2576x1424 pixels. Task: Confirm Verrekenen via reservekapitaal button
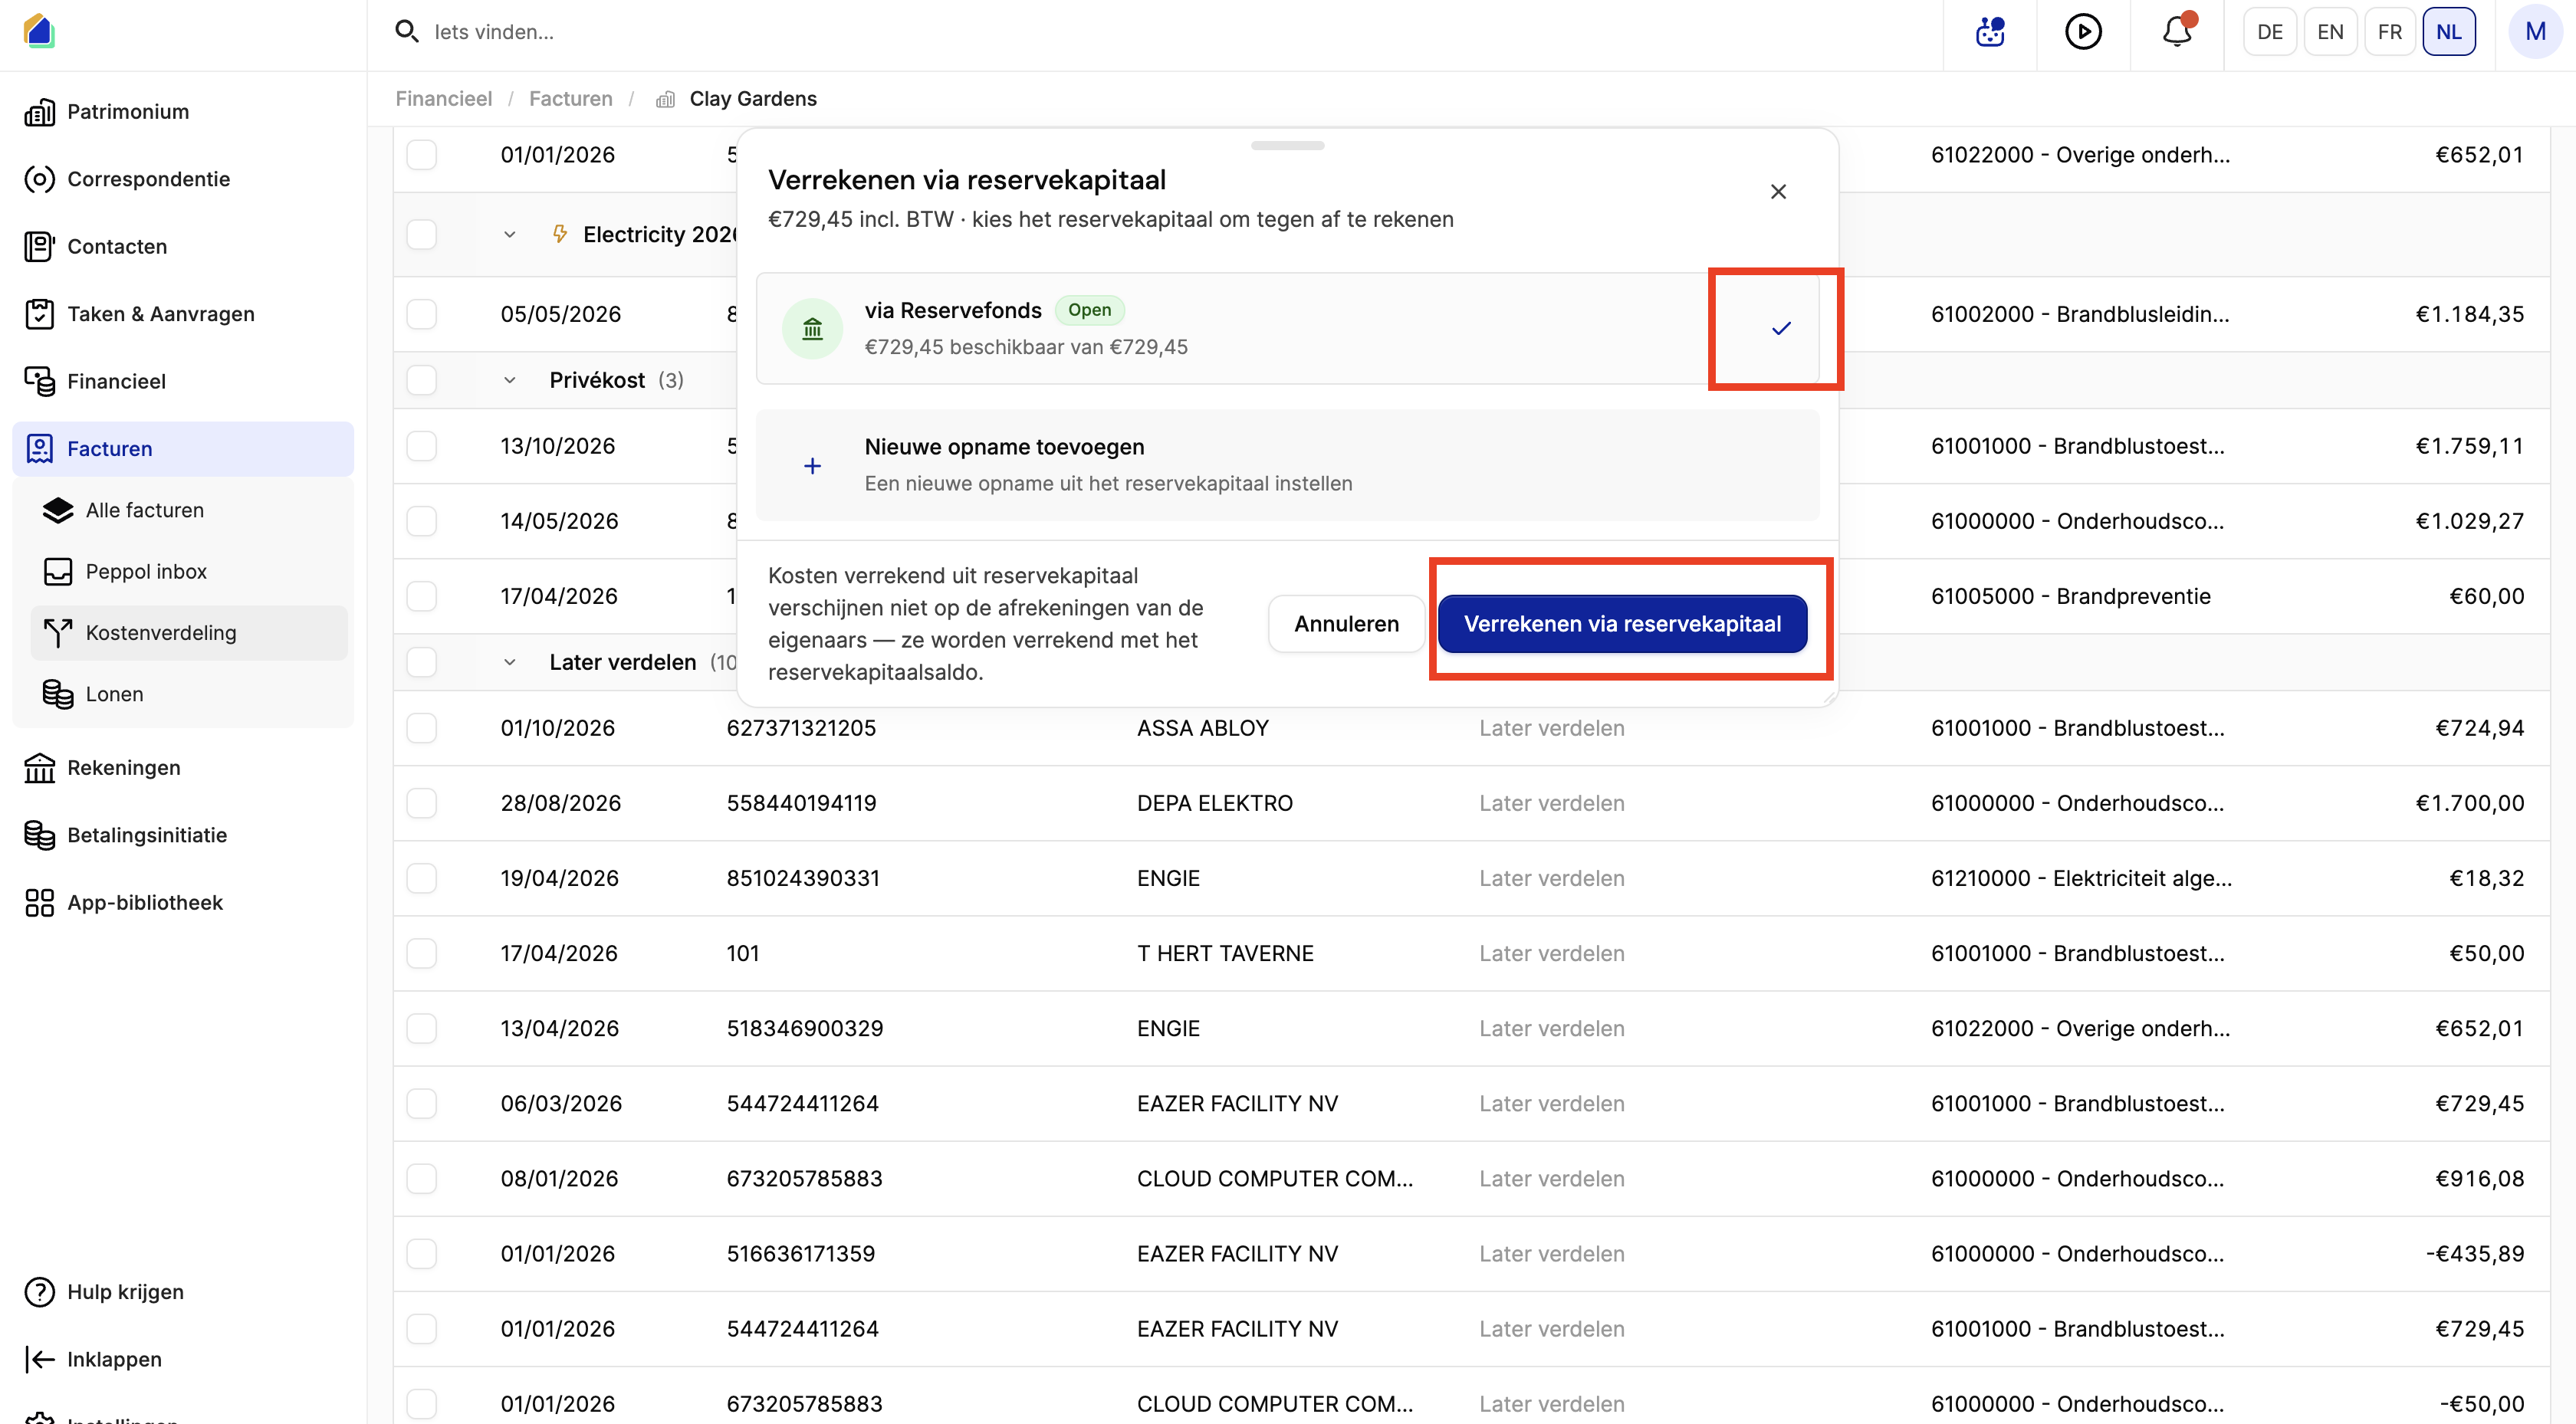1622,624
